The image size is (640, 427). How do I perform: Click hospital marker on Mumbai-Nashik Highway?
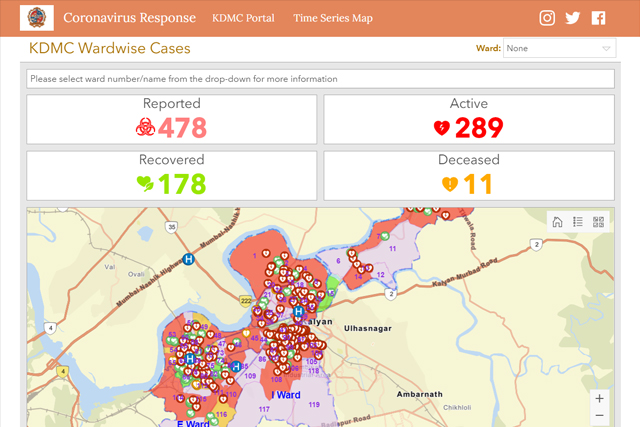tap(188, 259)
